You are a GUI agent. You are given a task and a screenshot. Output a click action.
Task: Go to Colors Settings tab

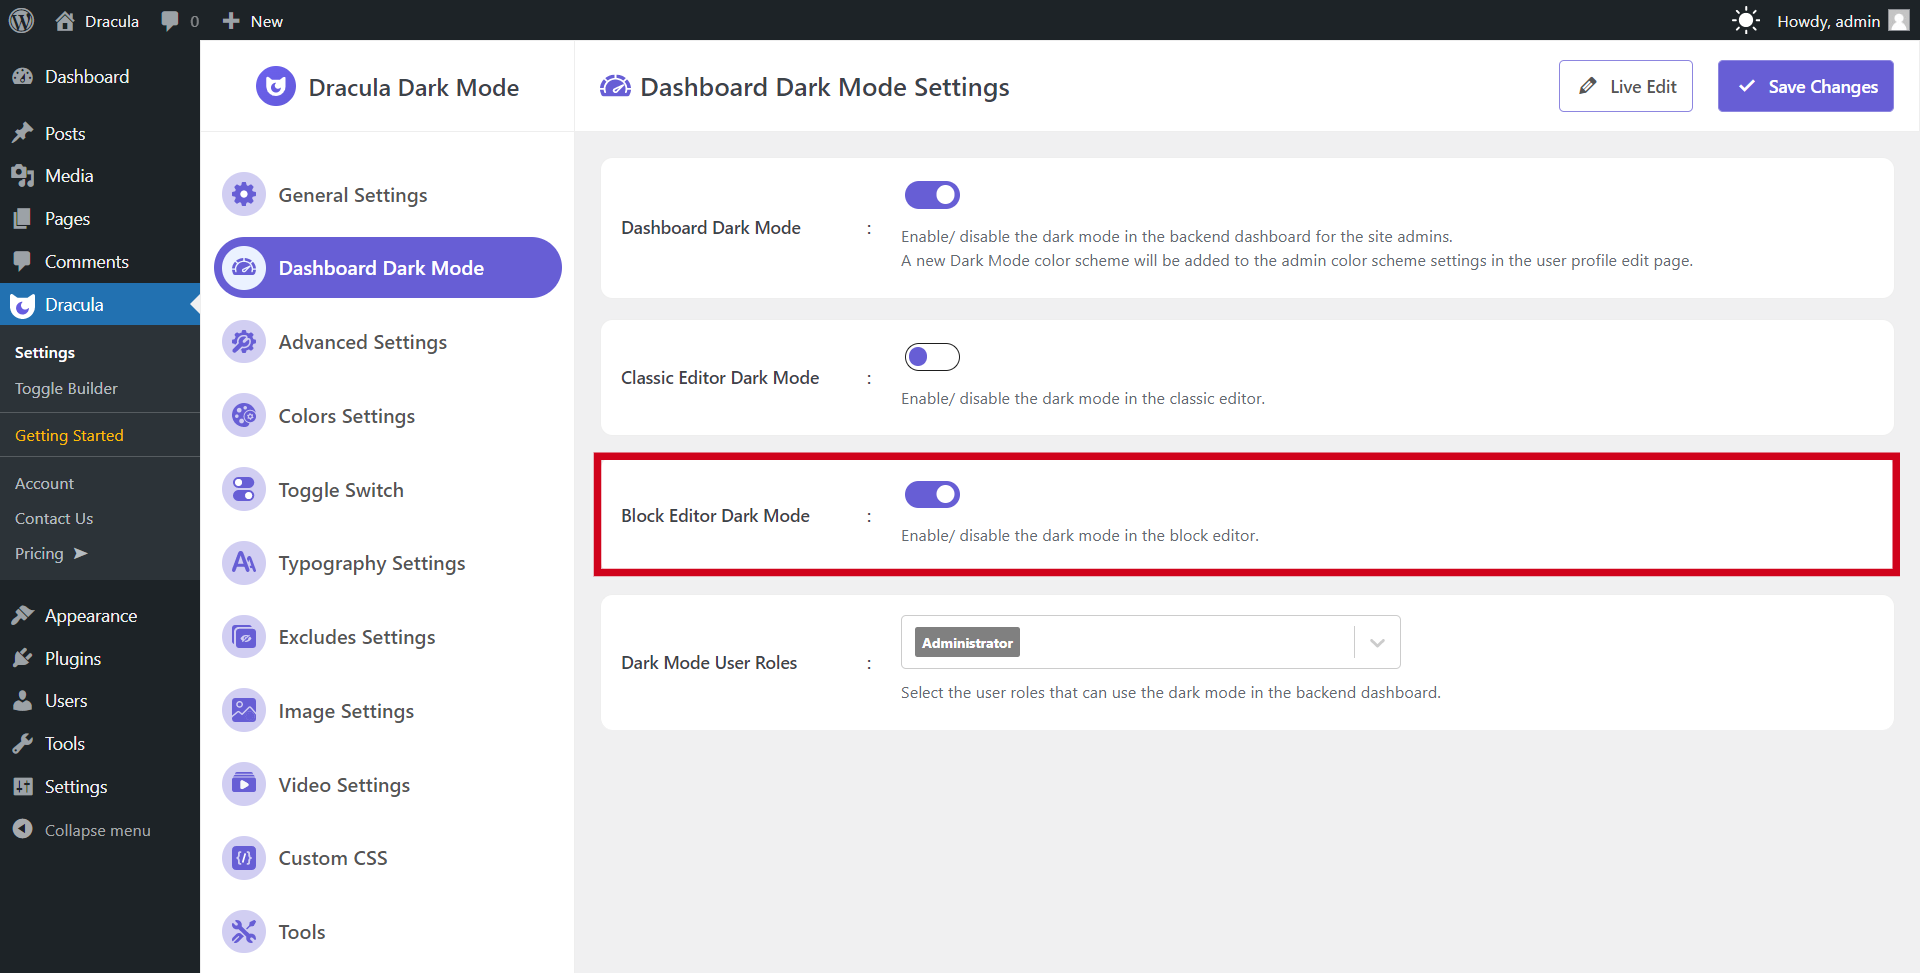point(388,416)
